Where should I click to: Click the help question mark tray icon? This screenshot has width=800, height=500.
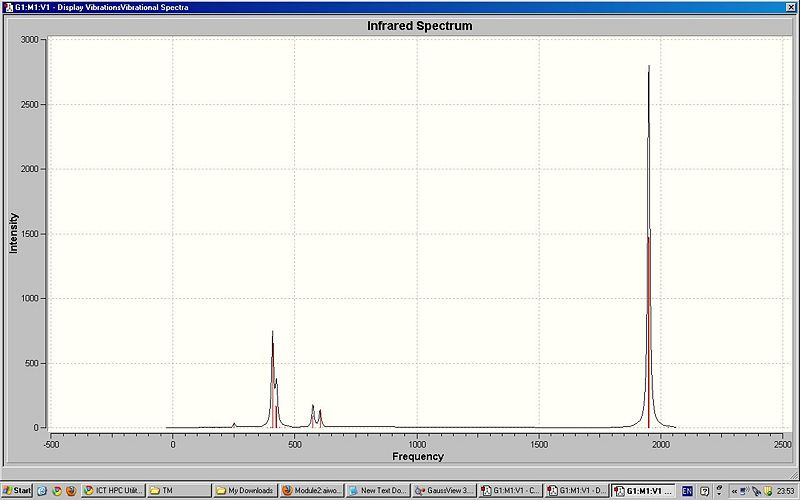coord(705,491)
